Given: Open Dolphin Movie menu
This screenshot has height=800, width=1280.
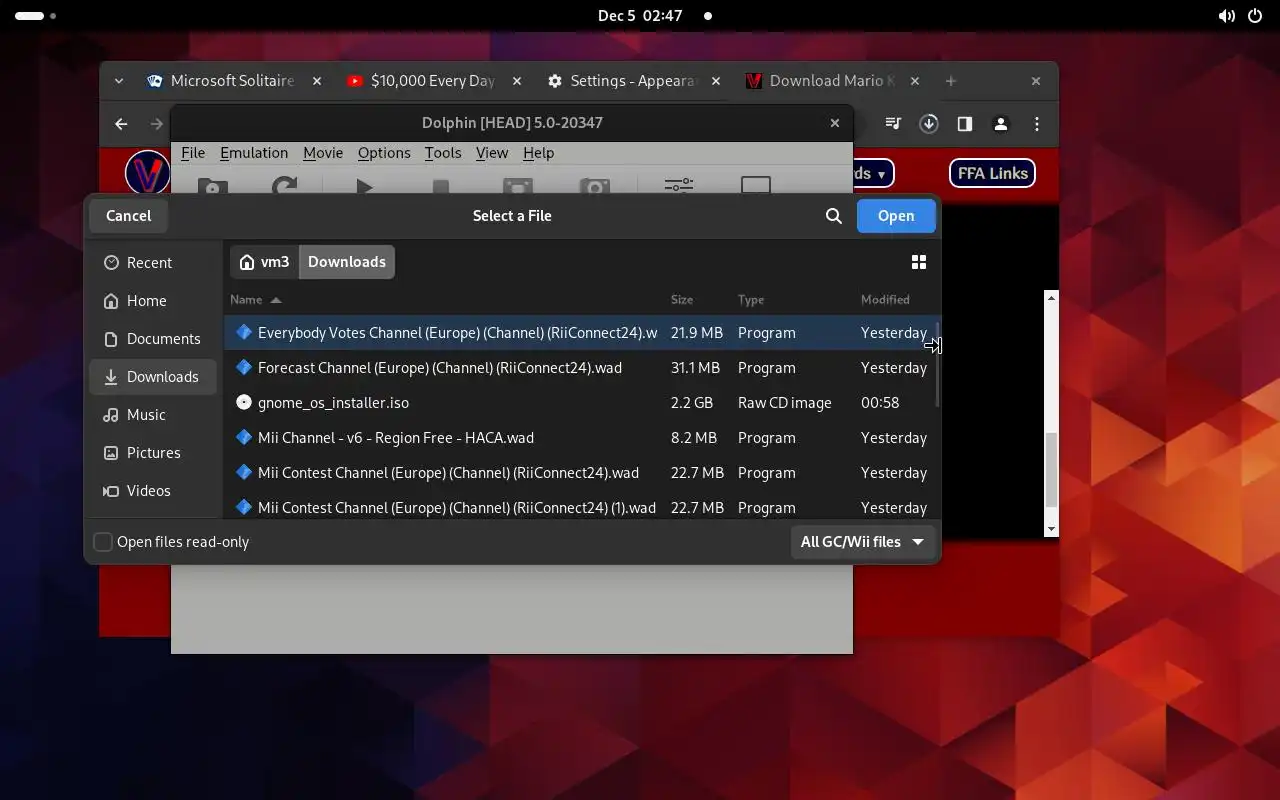Looking at the screenshot, I should click(x=323, y=153).
